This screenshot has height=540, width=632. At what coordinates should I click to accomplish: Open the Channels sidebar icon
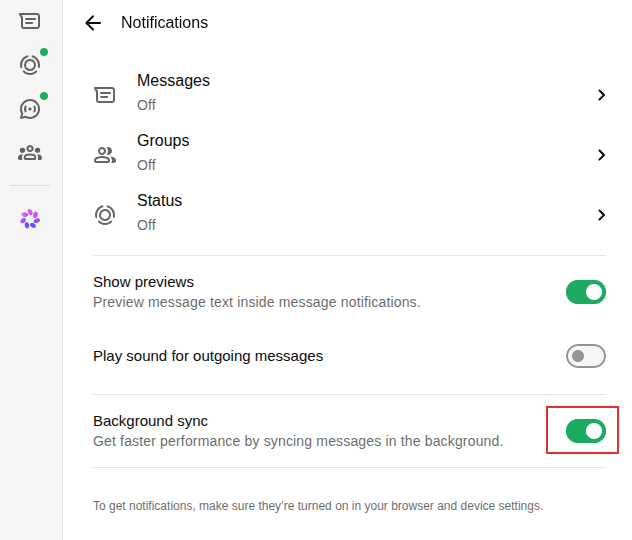coord(30,109)
